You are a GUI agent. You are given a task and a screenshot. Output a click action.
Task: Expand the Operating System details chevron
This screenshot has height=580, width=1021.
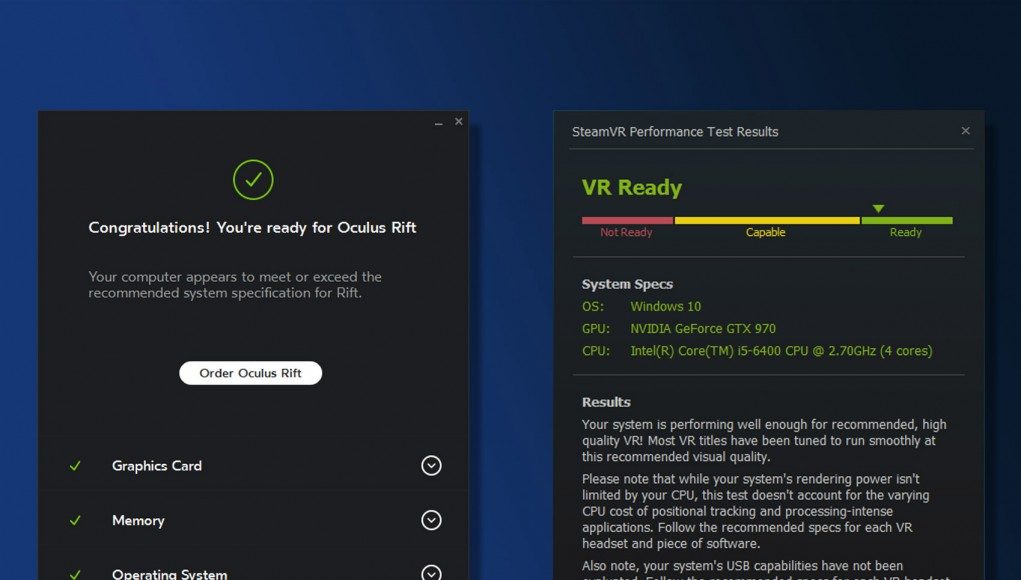point(431,572)
